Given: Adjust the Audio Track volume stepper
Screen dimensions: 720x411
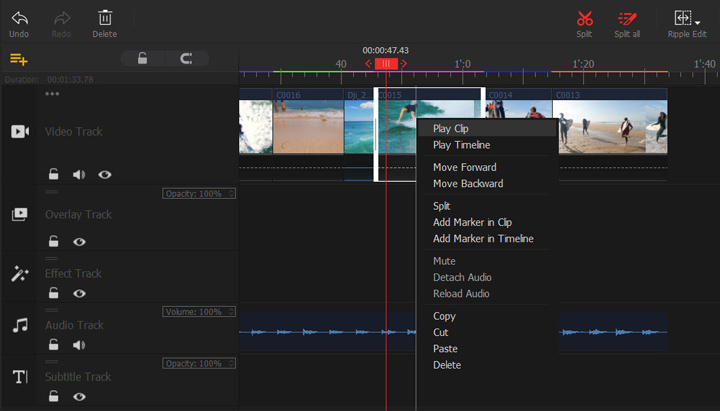Looking at the screenshot, I should (x=231, y=312).
